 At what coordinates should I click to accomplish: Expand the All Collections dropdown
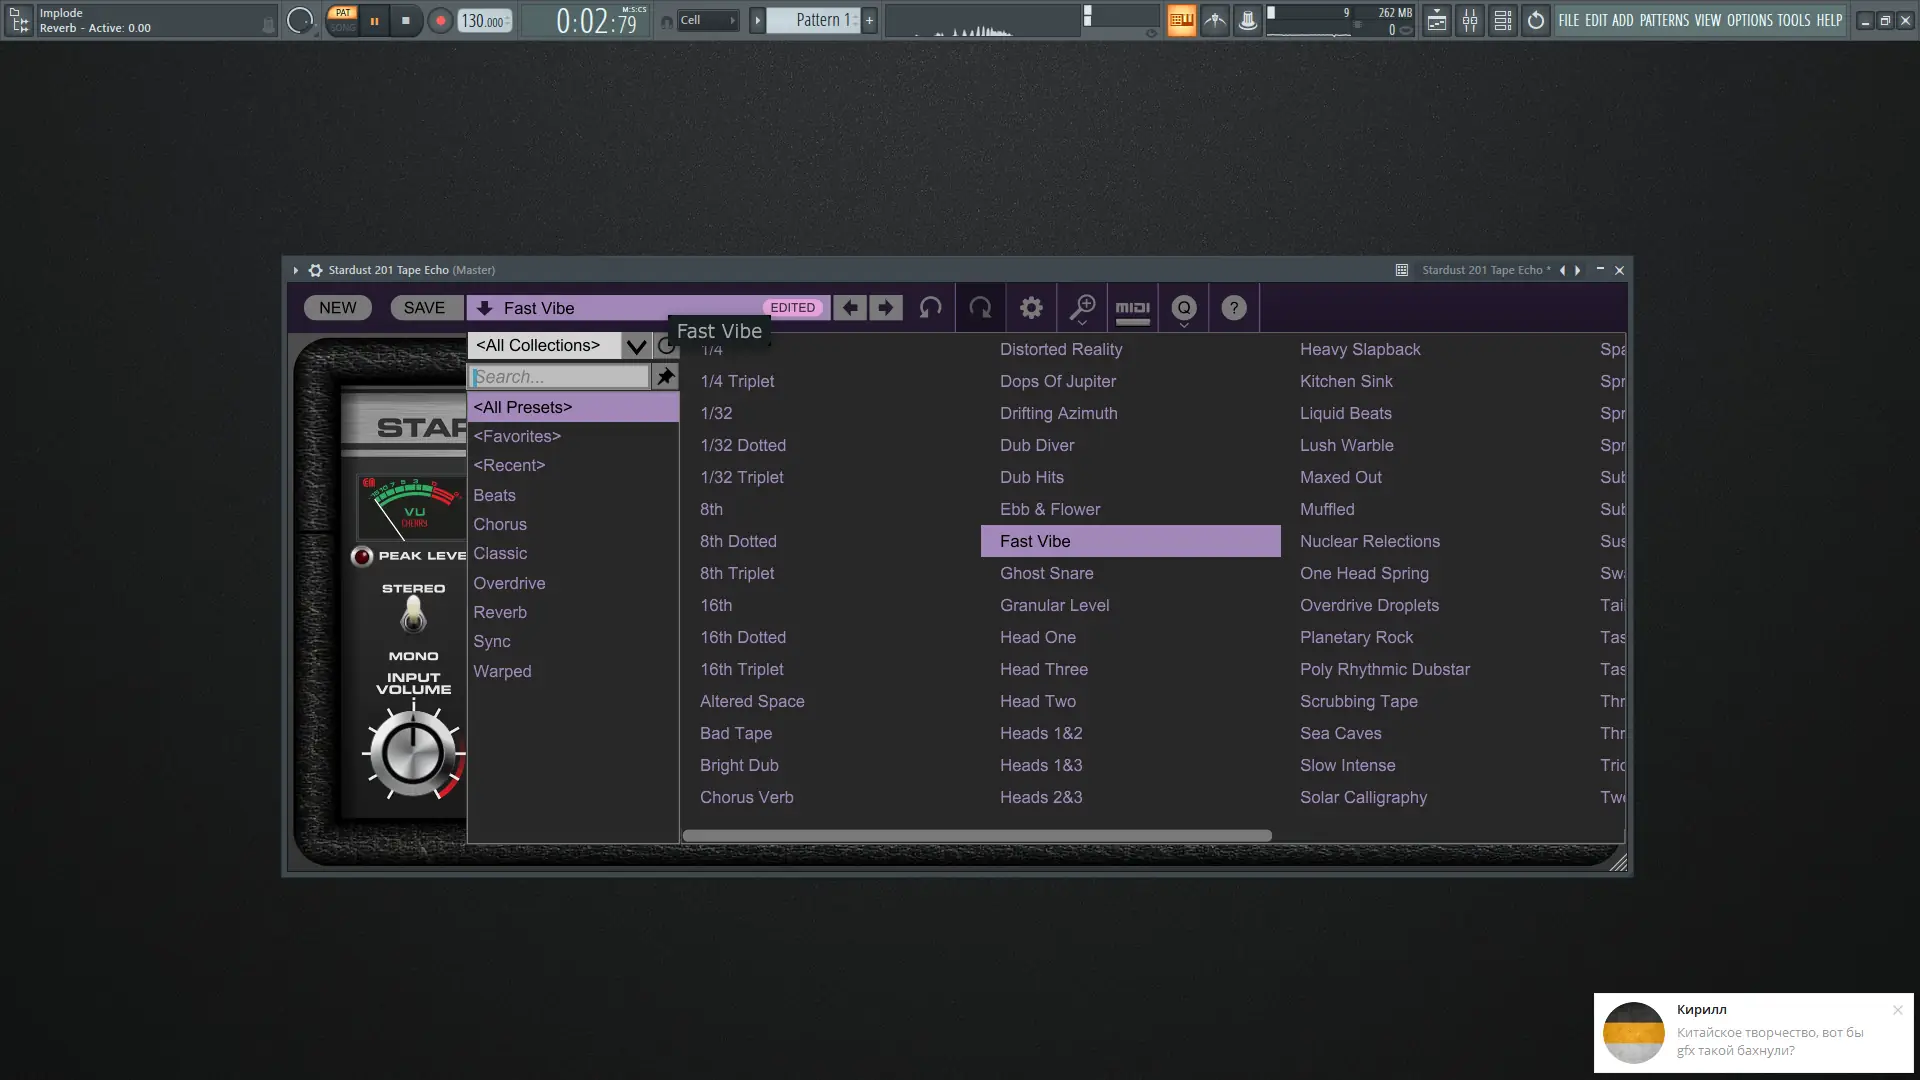point(636,346)
